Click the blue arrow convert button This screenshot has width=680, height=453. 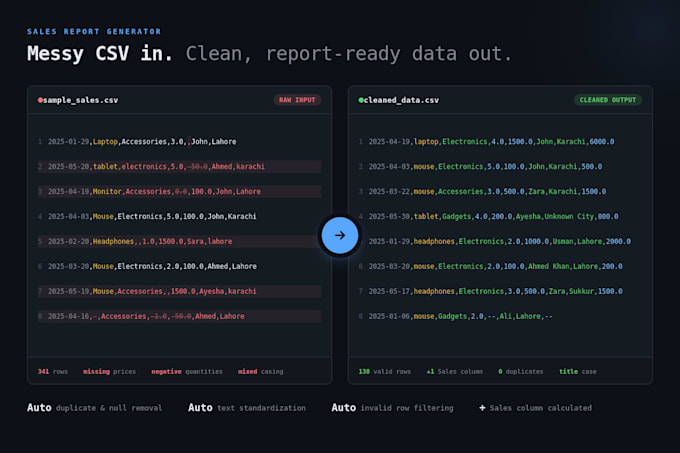(x=340, y=235)
